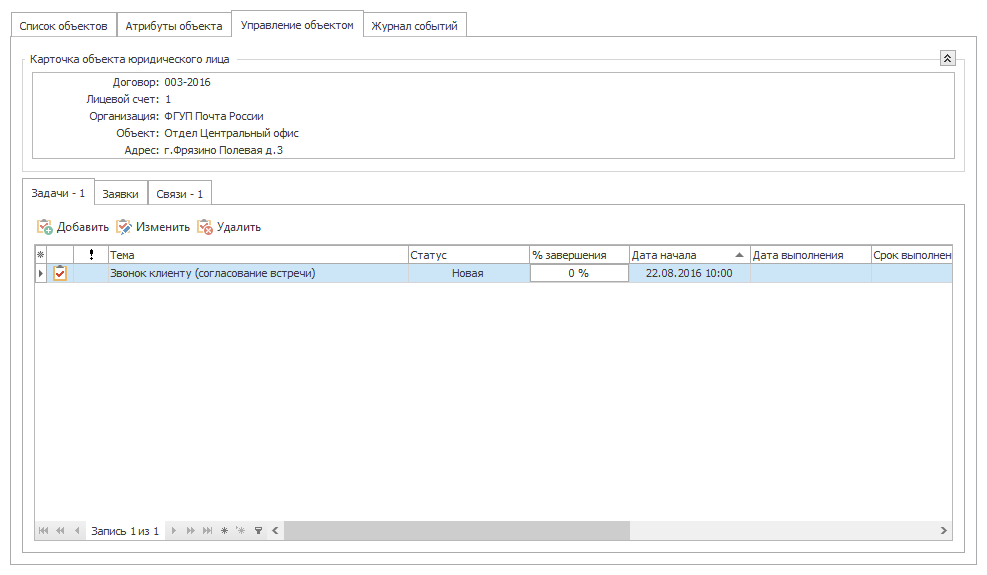
Task: Switch to the Связи - 1 subtab
Action: 179,194
